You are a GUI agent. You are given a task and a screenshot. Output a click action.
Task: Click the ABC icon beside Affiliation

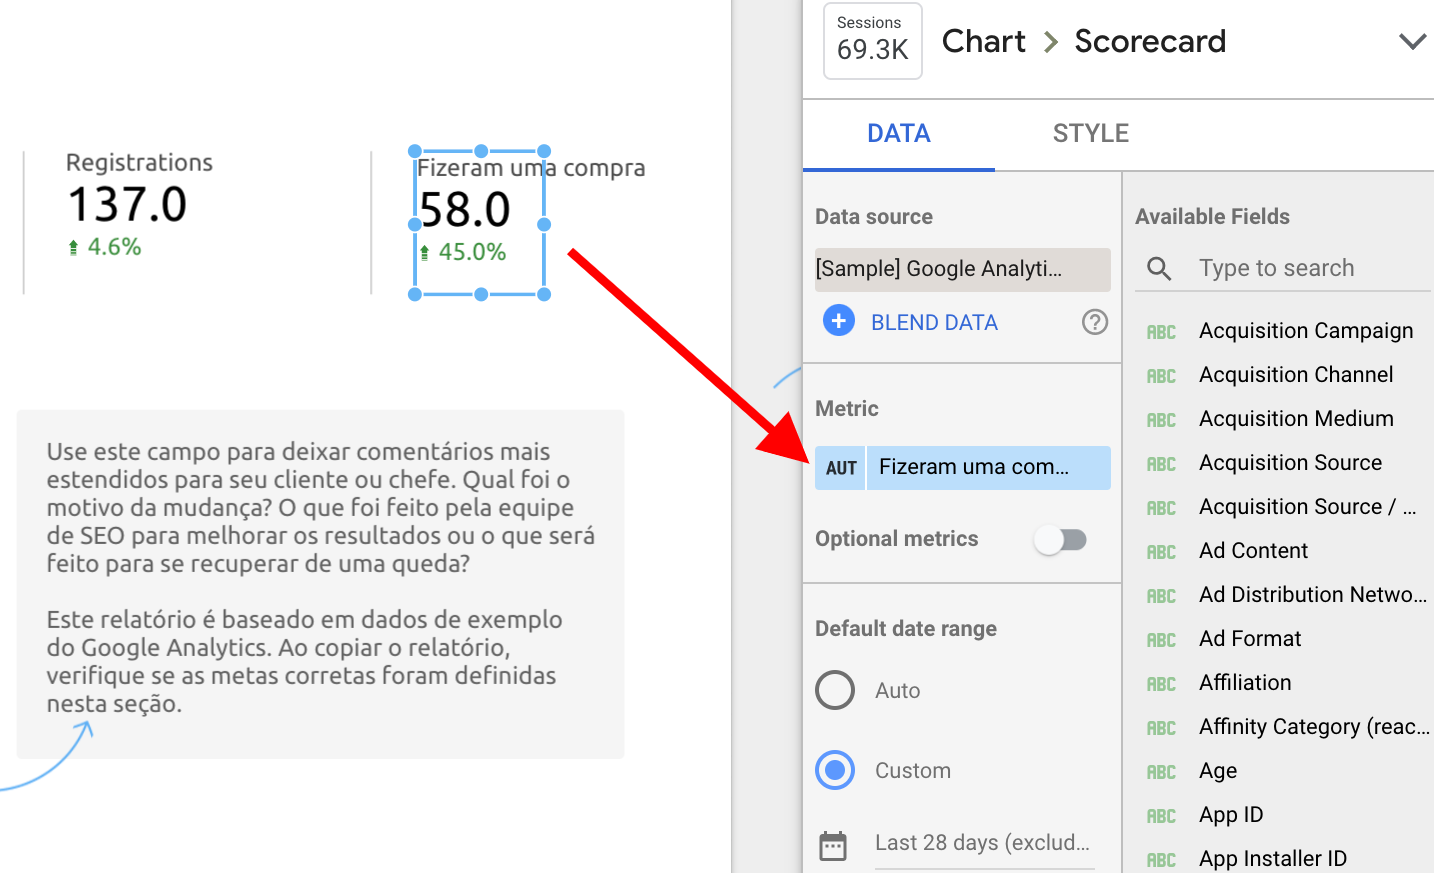[1160, 683]
